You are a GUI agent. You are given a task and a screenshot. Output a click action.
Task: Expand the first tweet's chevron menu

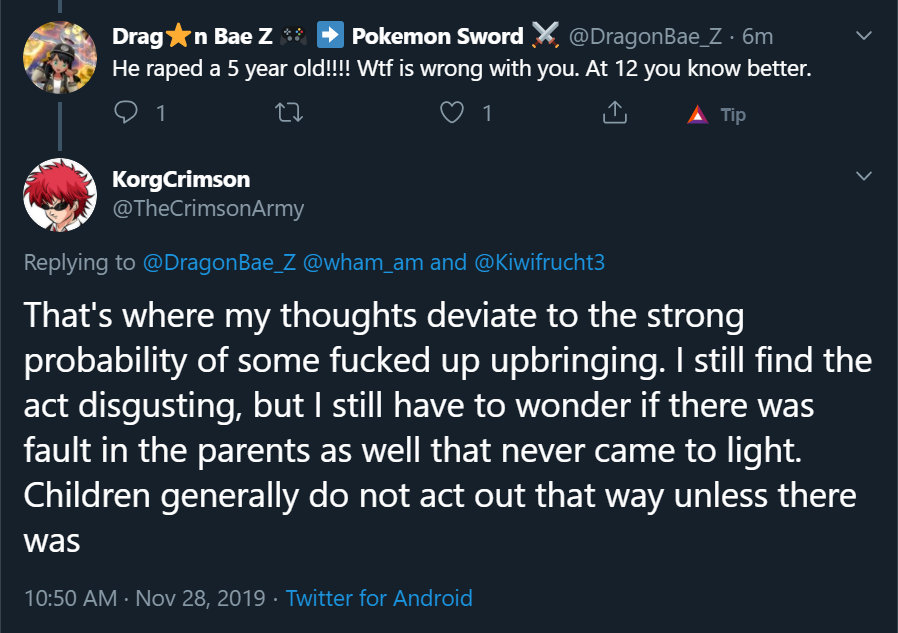(864, 36)
